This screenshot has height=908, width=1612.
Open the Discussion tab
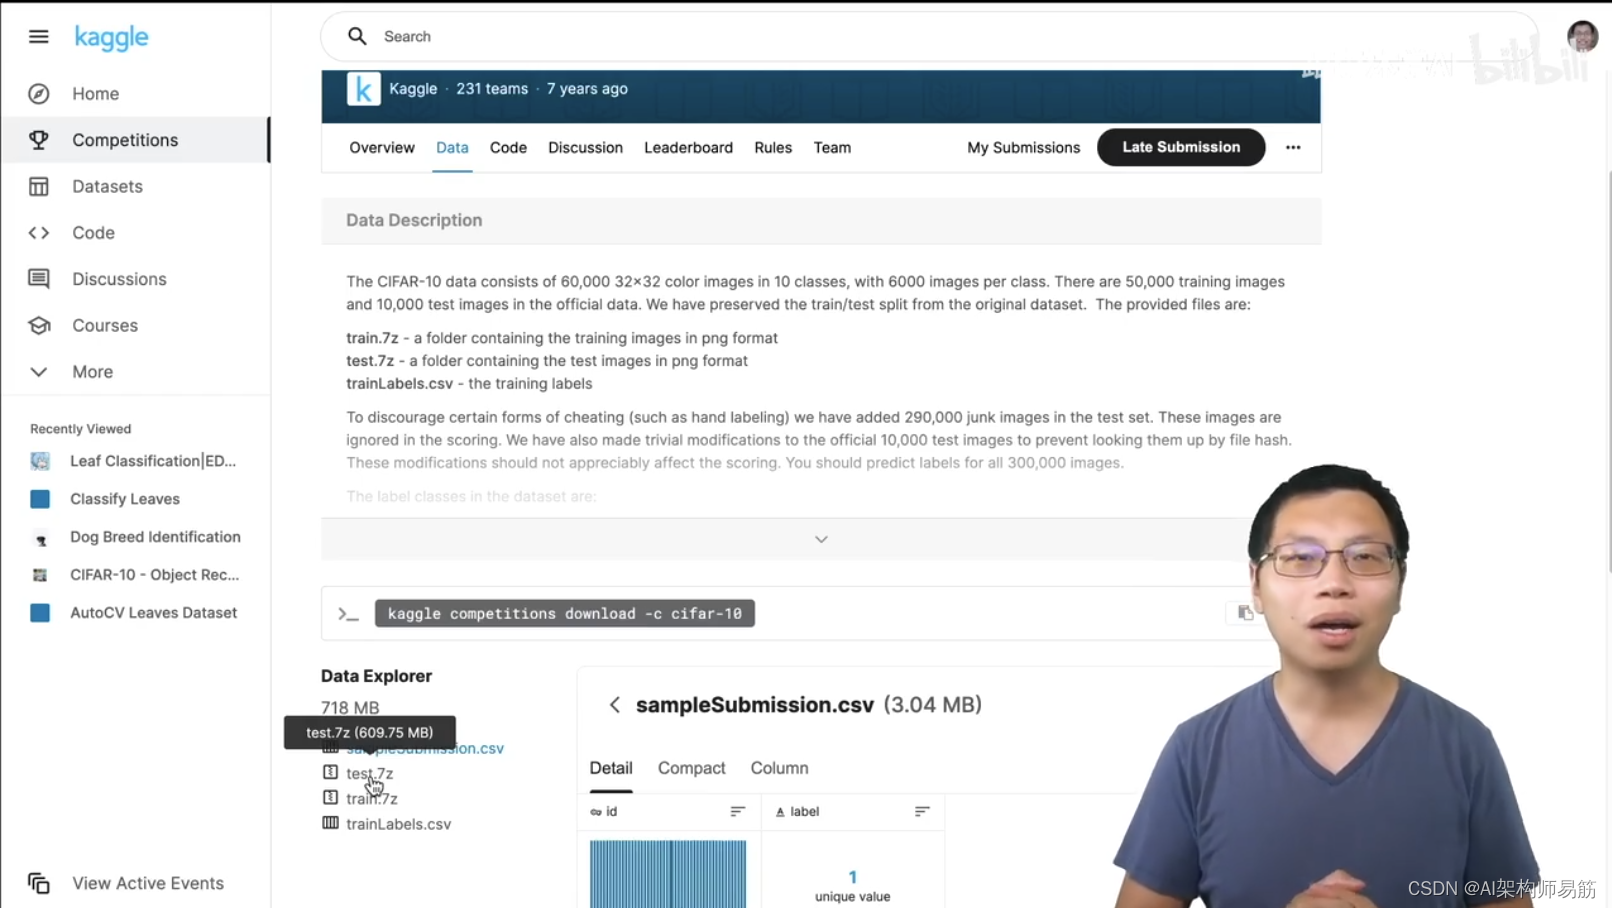coord(585,147)
